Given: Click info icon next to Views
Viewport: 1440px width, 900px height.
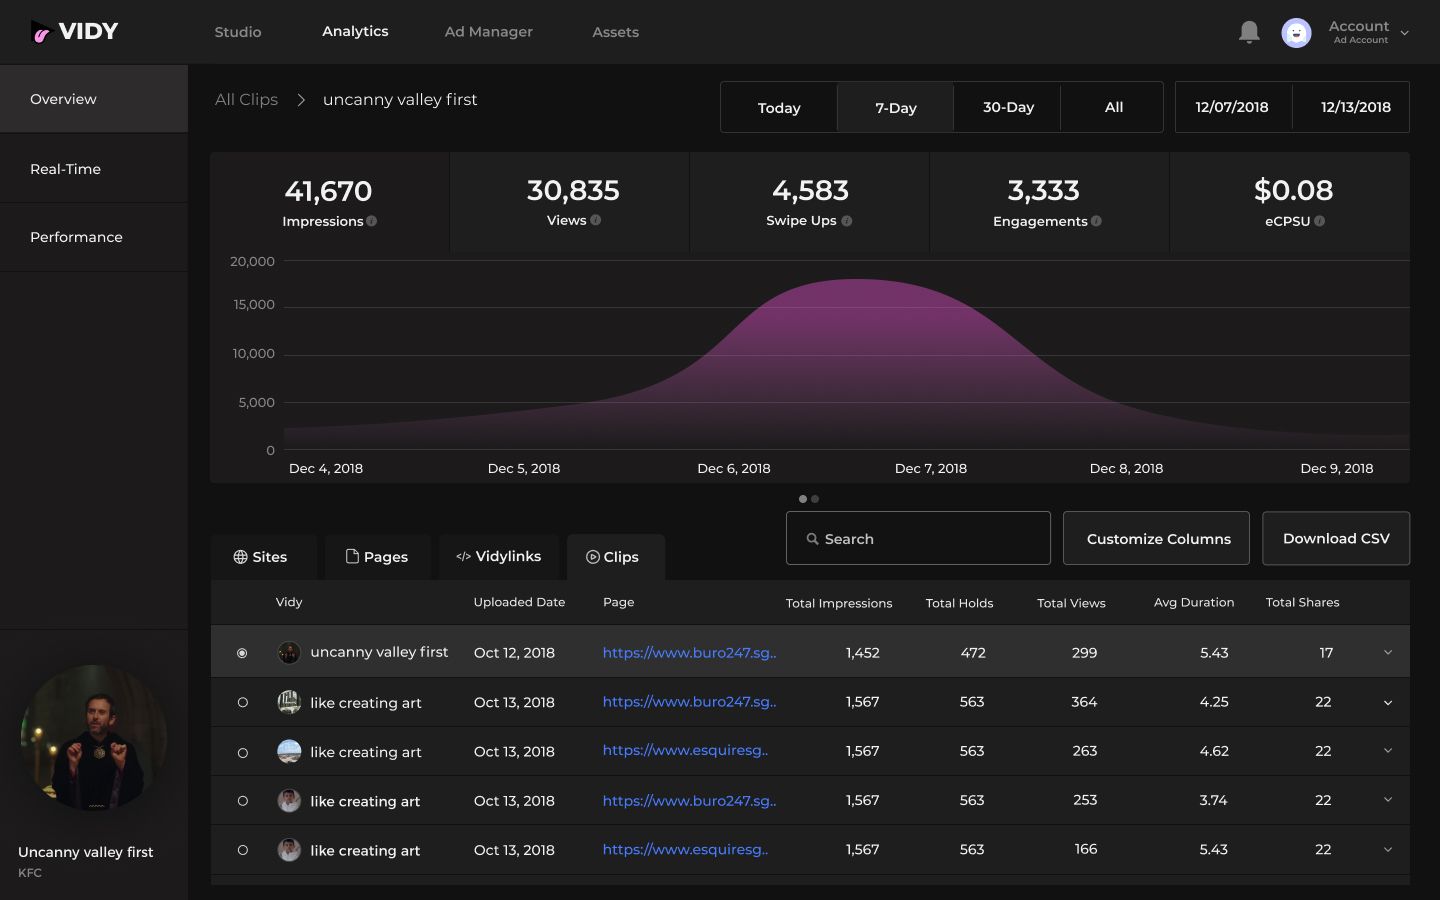Looking at the screenshot, I should pos(596,220).
